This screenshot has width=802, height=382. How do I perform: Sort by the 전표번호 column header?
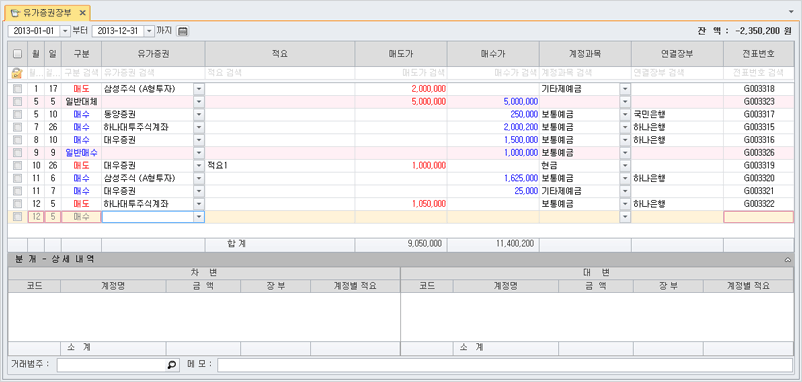[x=759, y=54]
